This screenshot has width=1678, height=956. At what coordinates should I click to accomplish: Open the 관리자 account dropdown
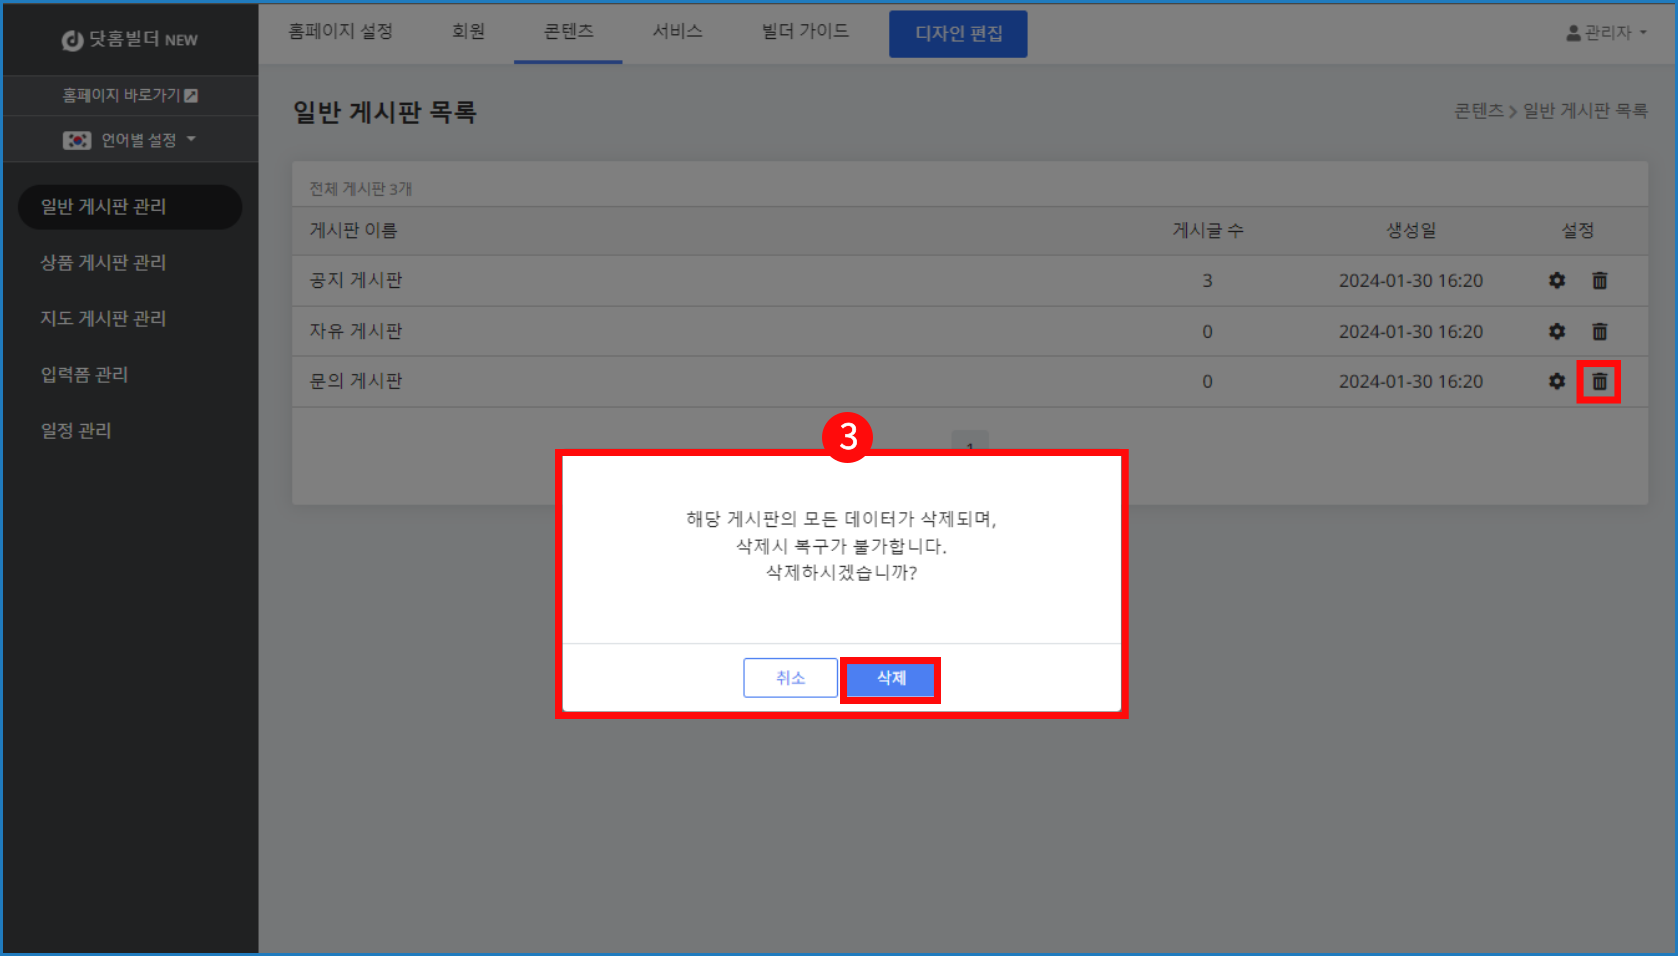(1606, 33)
